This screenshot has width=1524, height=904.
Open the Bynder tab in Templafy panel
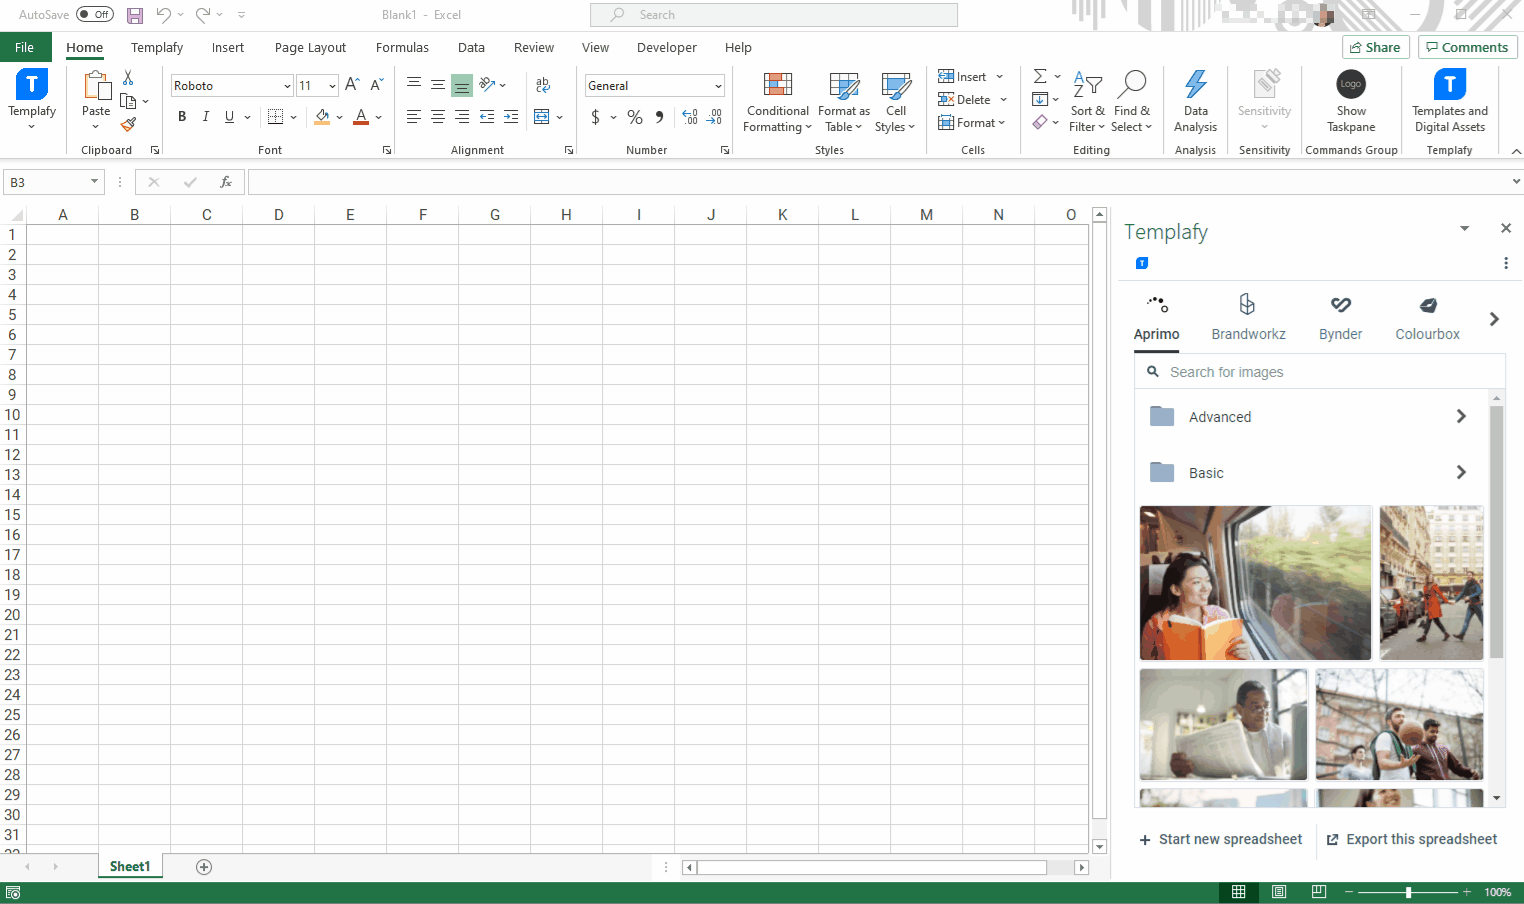coord(1340,316)
